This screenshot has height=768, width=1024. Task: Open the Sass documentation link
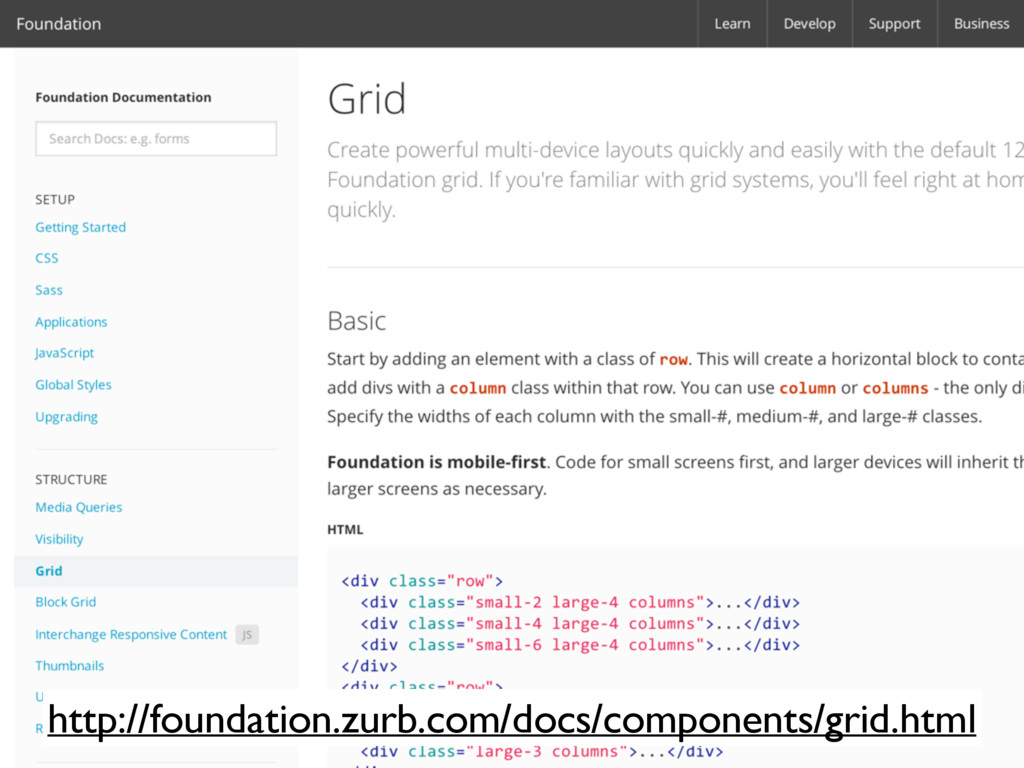49,290
